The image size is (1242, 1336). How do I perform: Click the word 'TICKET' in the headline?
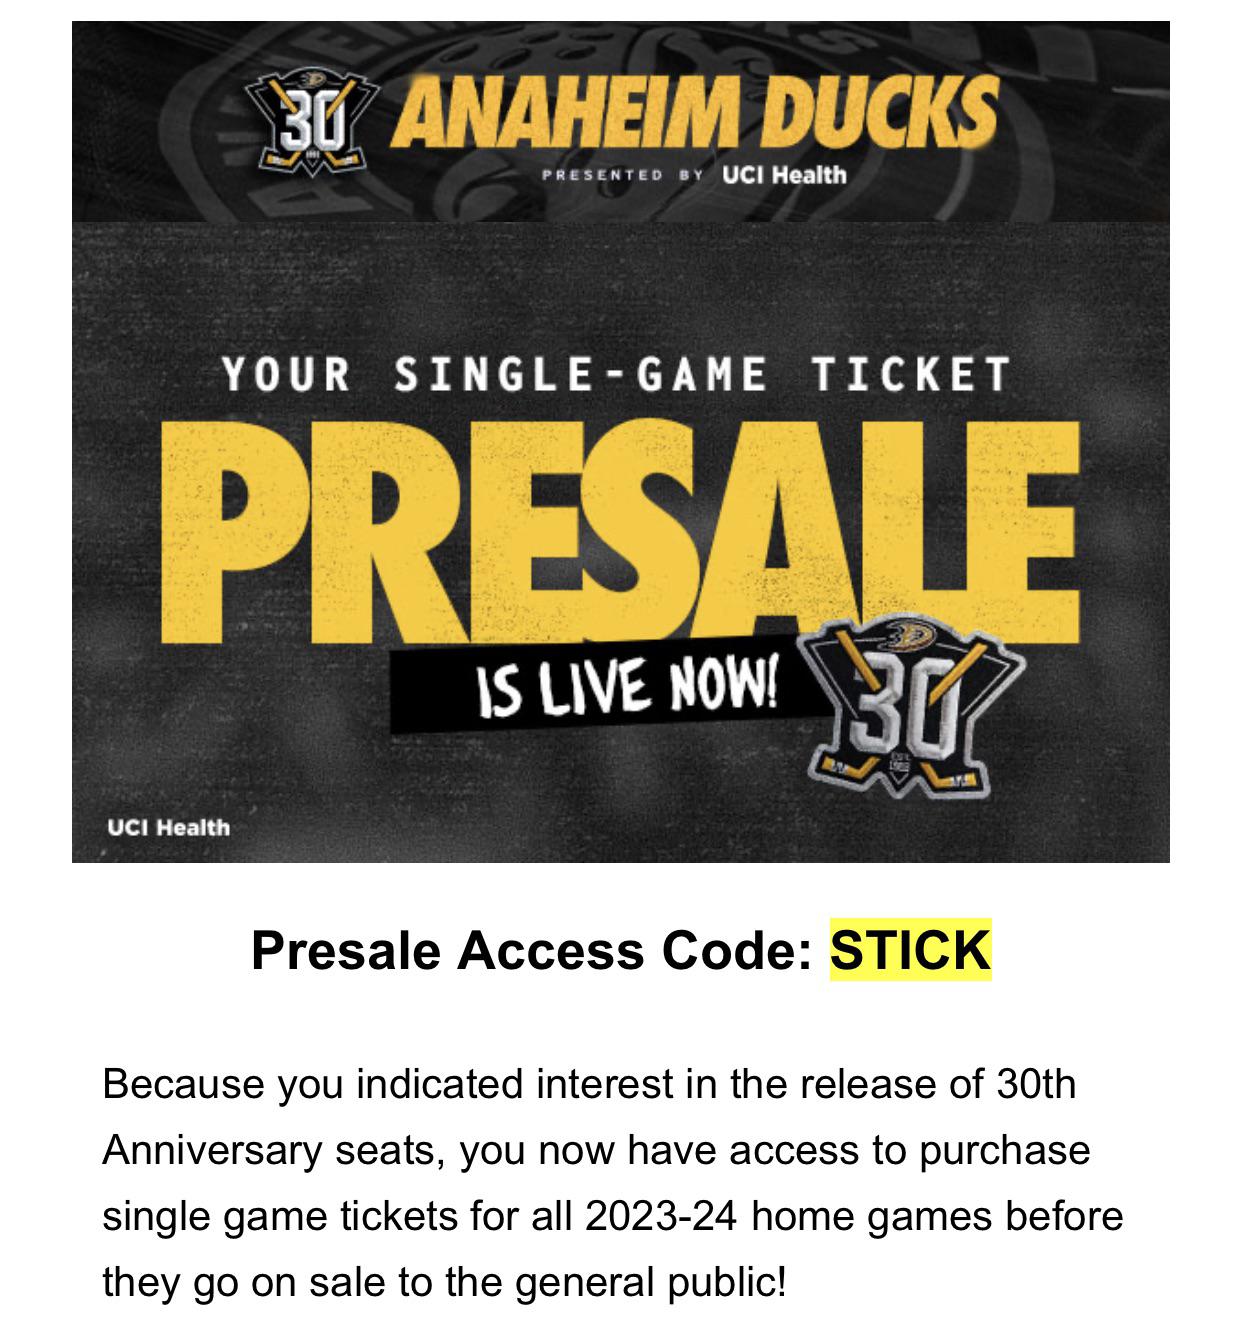(x=910, y=375)
